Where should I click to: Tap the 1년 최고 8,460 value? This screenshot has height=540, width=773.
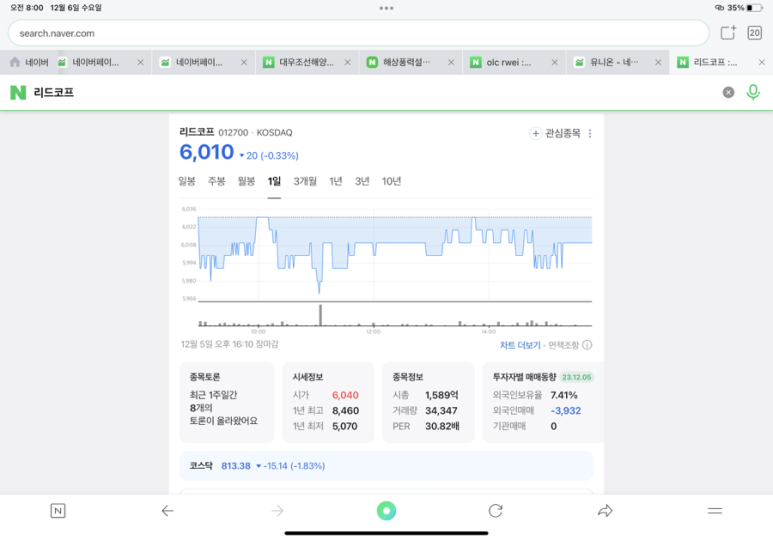345,410
